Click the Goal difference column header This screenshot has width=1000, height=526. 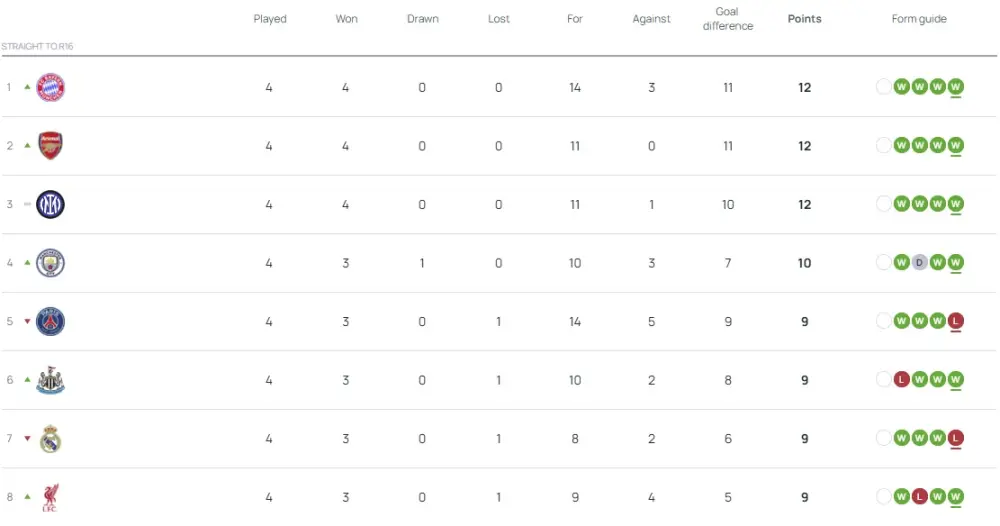pos(727,19)
